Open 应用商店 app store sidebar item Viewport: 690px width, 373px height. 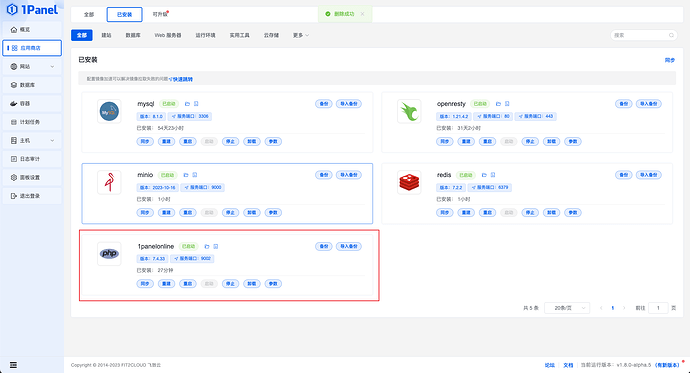click(x=32, y=48)
